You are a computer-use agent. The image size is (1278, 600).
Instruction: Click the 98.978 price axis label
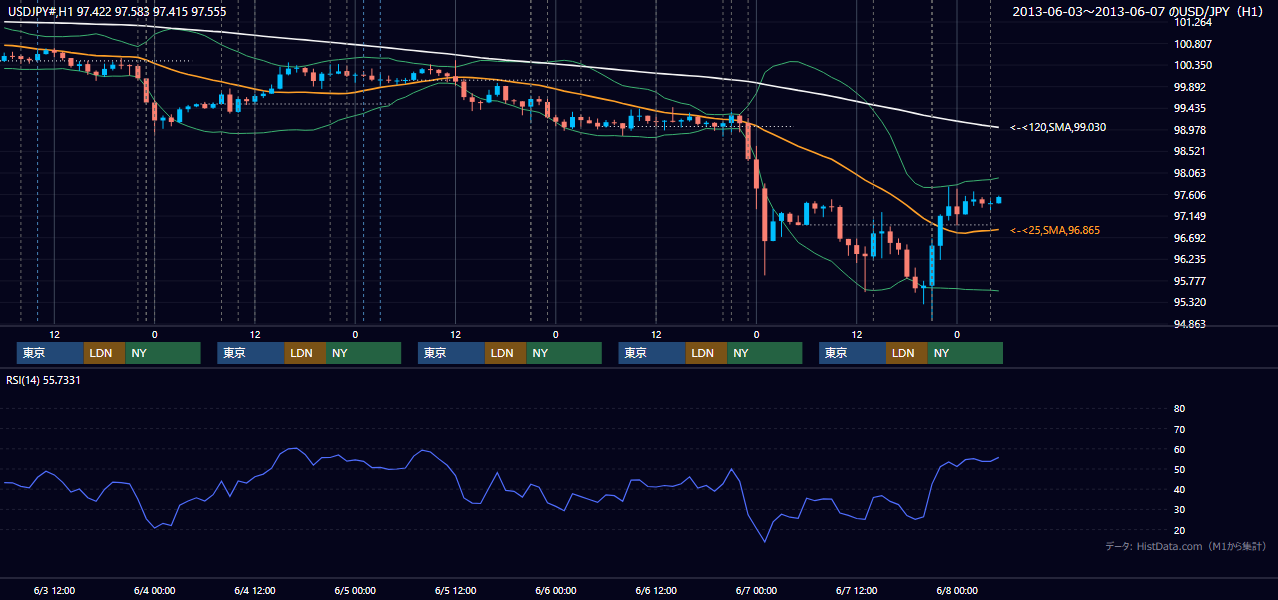(1190, 130)
